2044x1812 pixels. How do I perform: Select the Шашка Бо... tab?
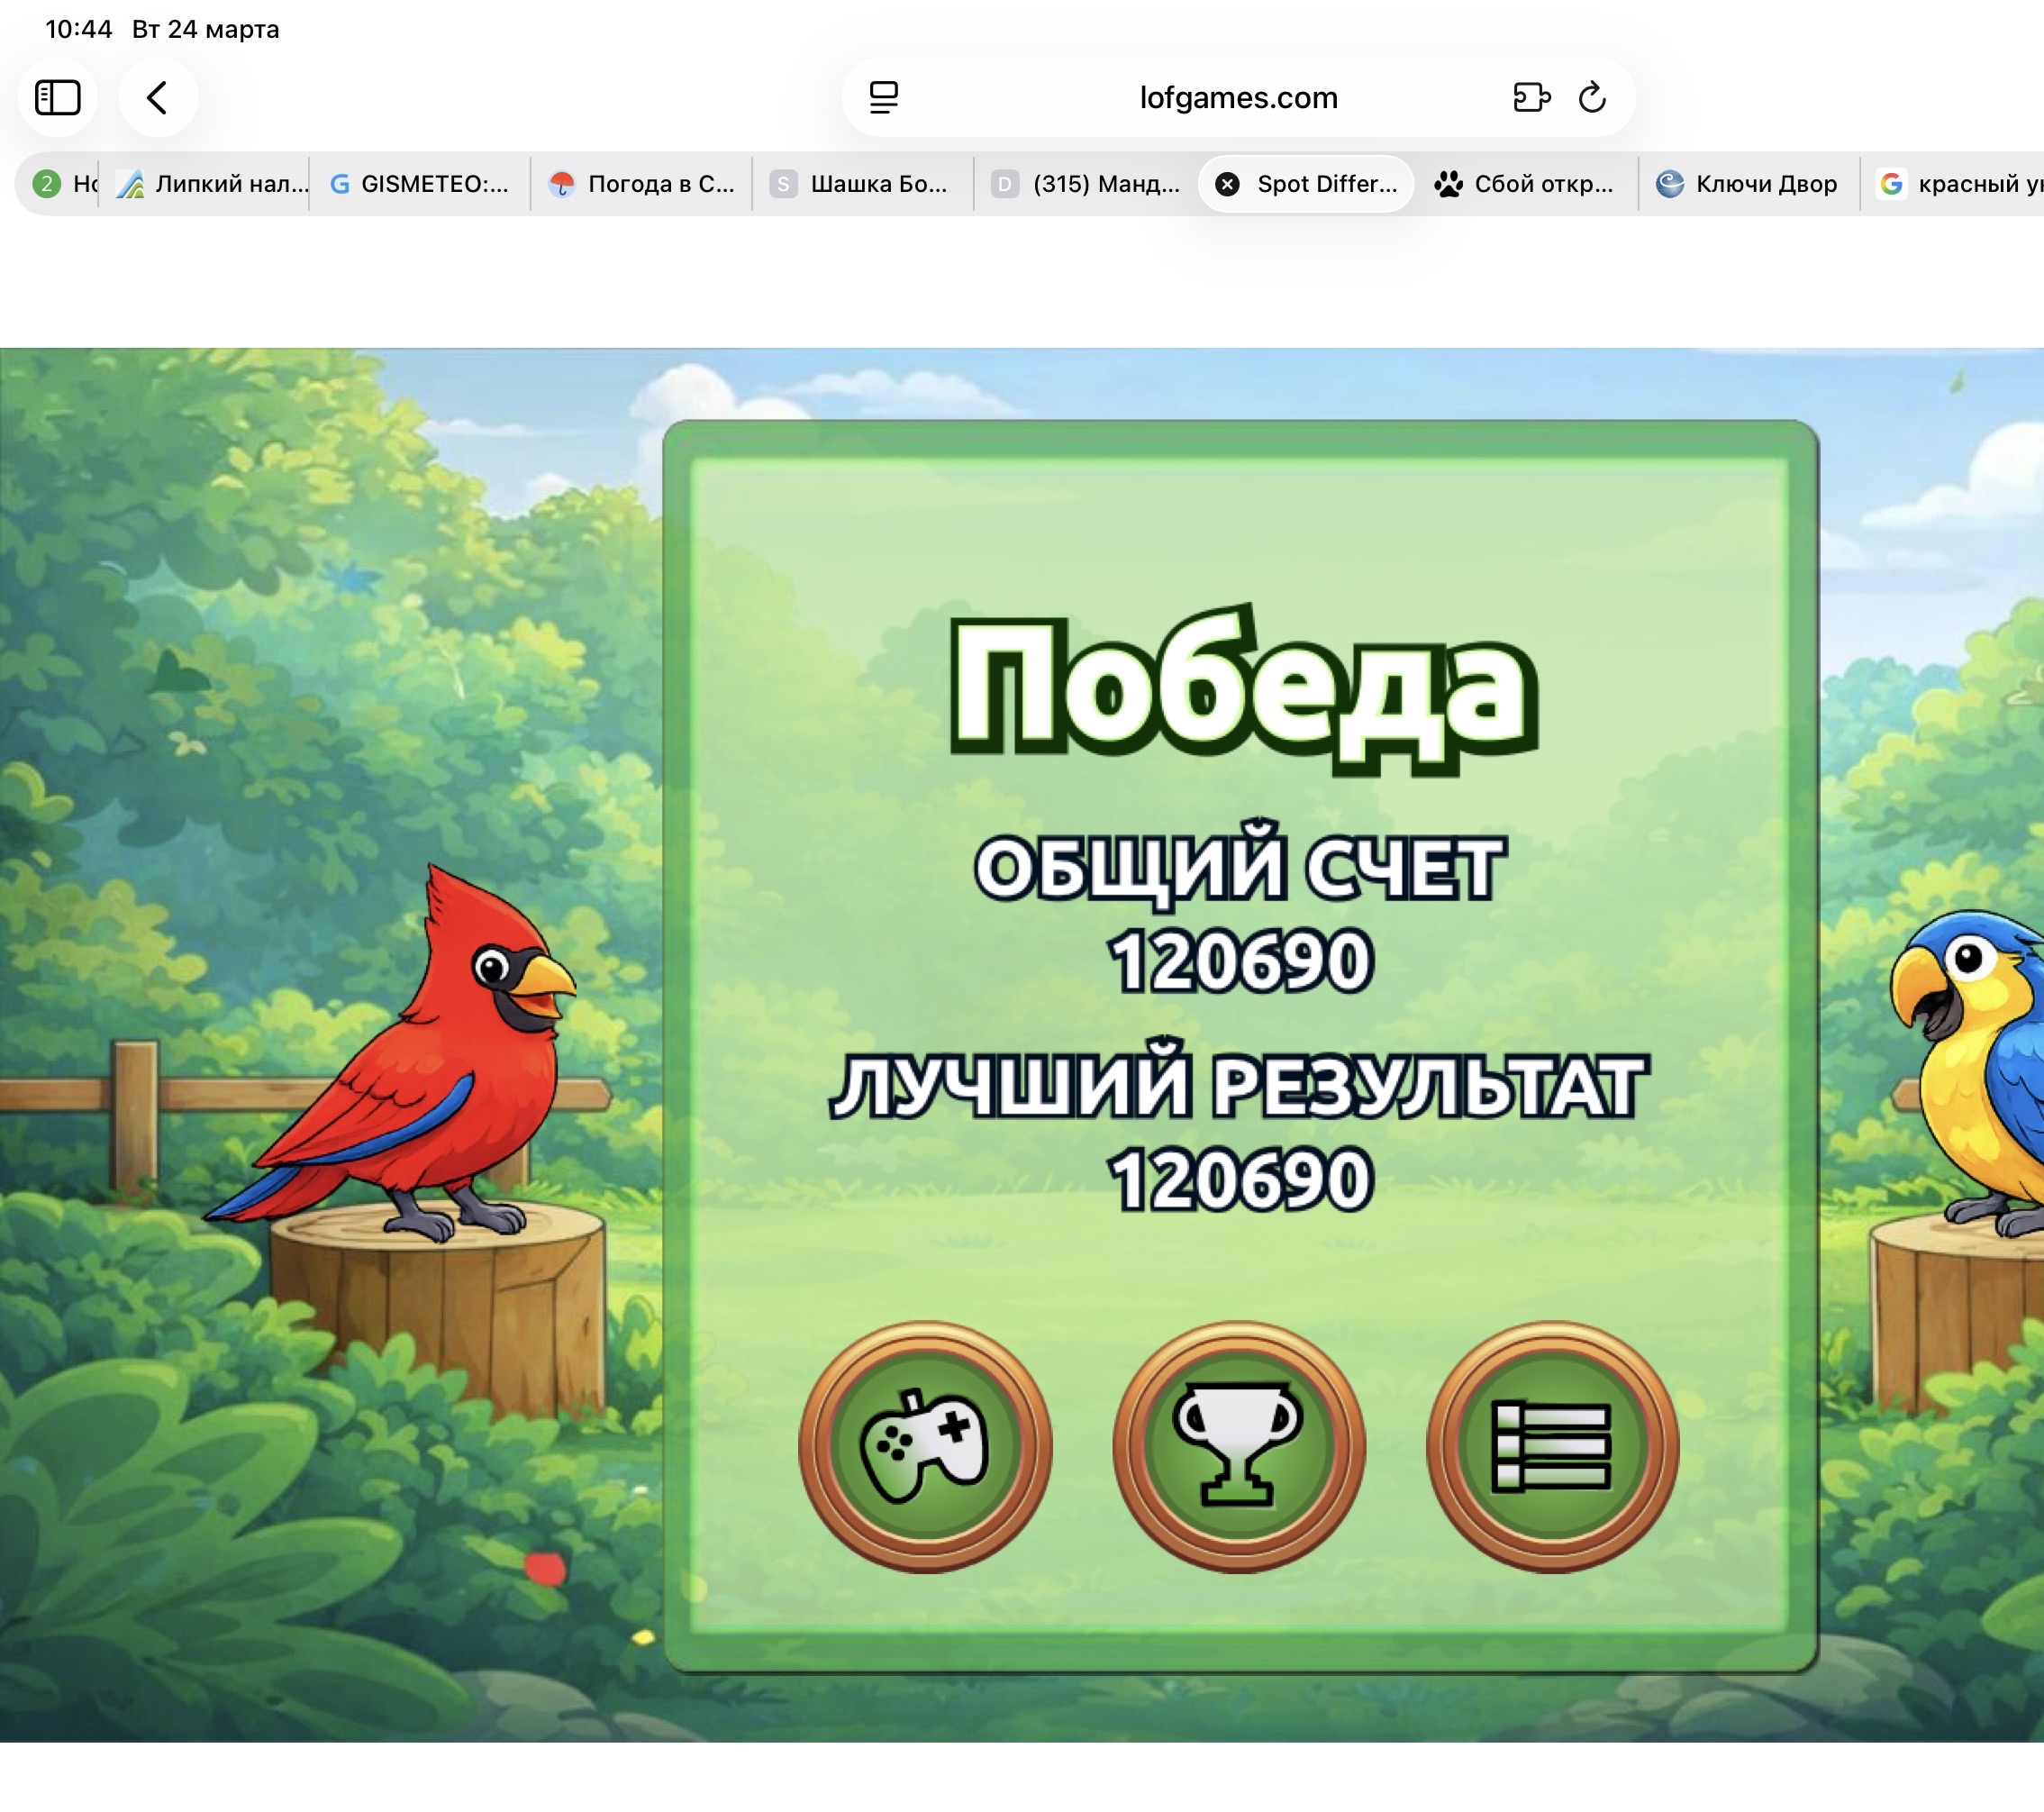(x=862, y=184)
